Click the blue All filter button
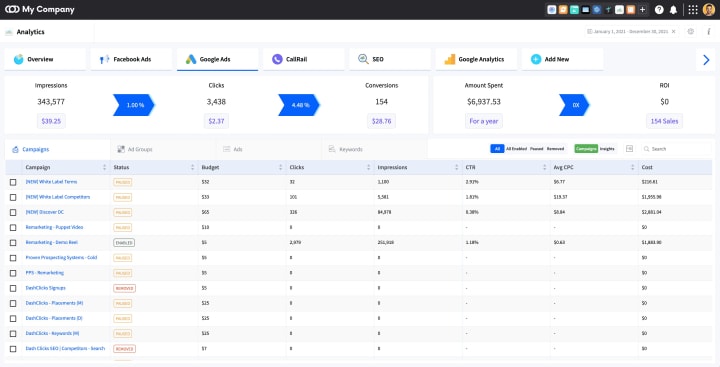 pos(497,149)
